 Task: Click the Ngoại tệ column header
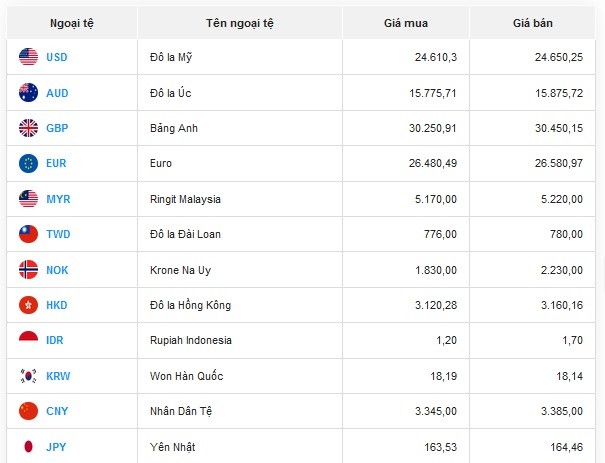pyautogui.click(x=71, y=22)
